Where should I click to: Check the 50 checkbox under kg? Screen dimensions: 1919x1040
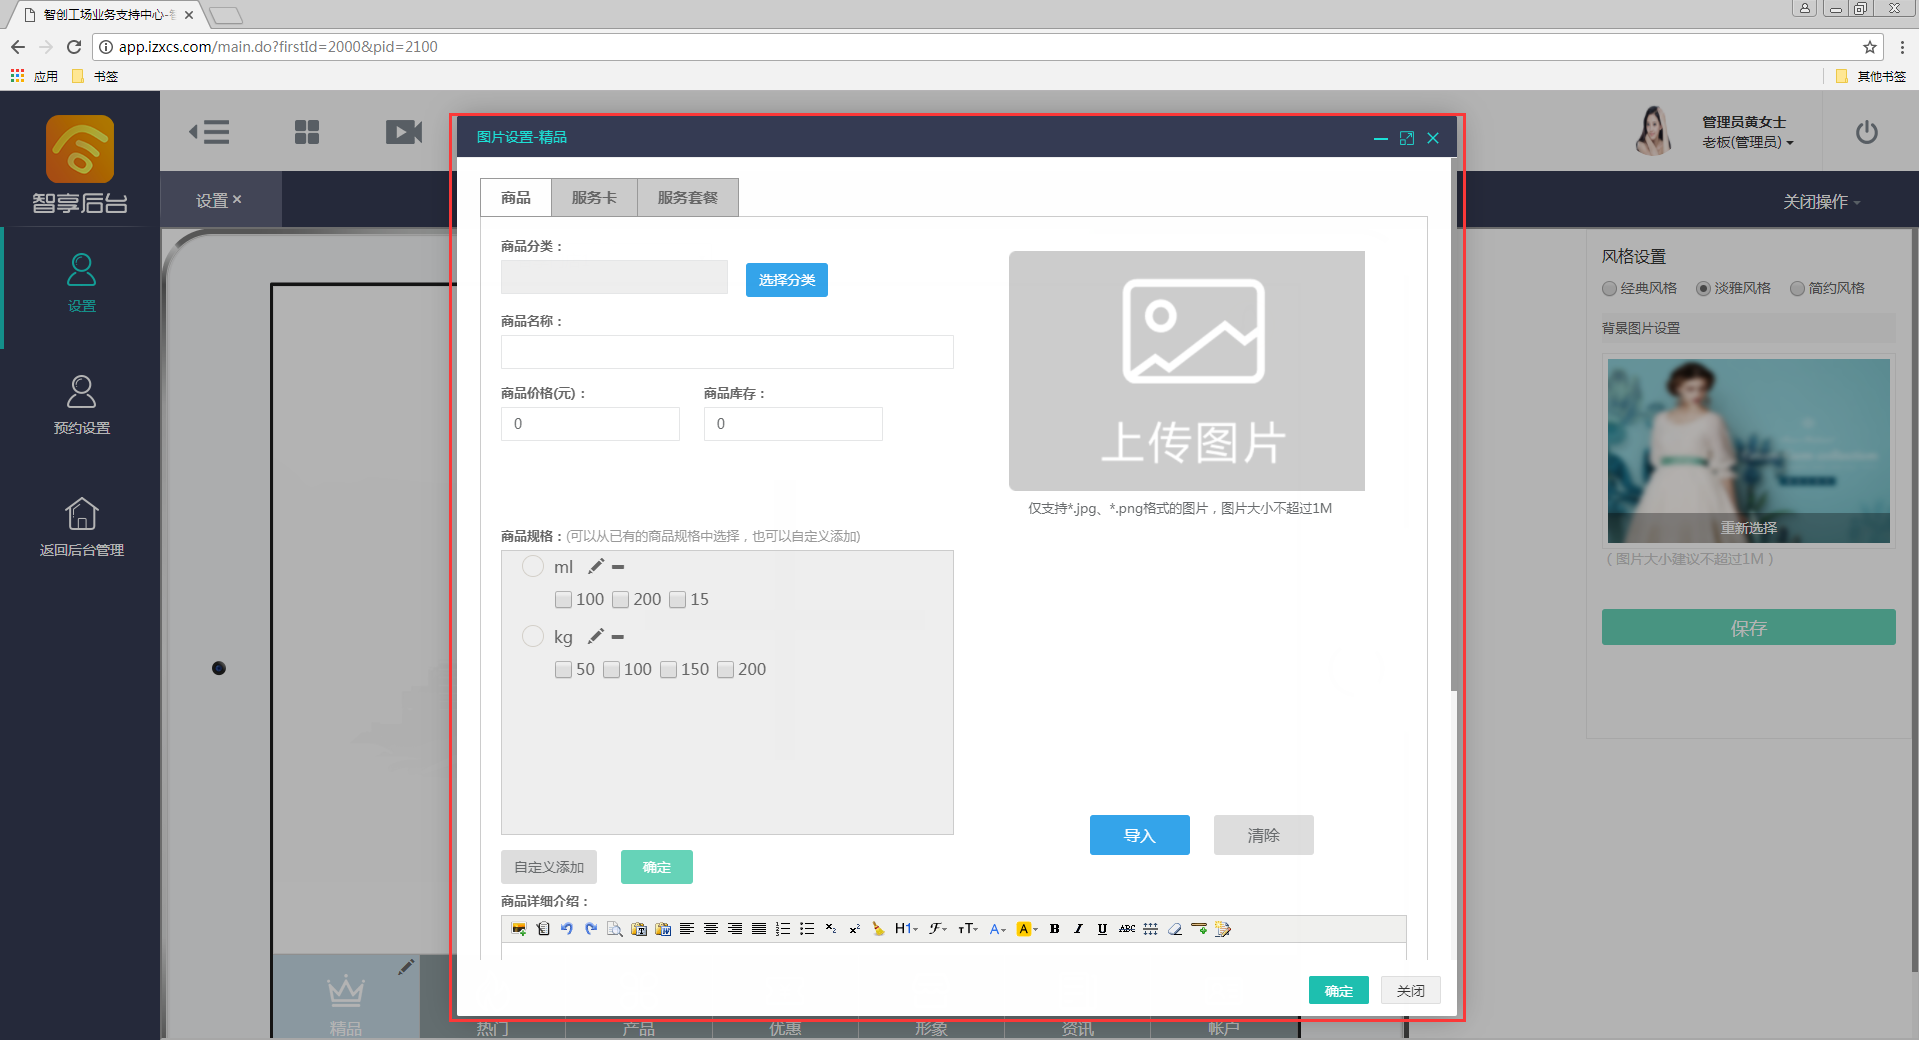click(564, 670)
